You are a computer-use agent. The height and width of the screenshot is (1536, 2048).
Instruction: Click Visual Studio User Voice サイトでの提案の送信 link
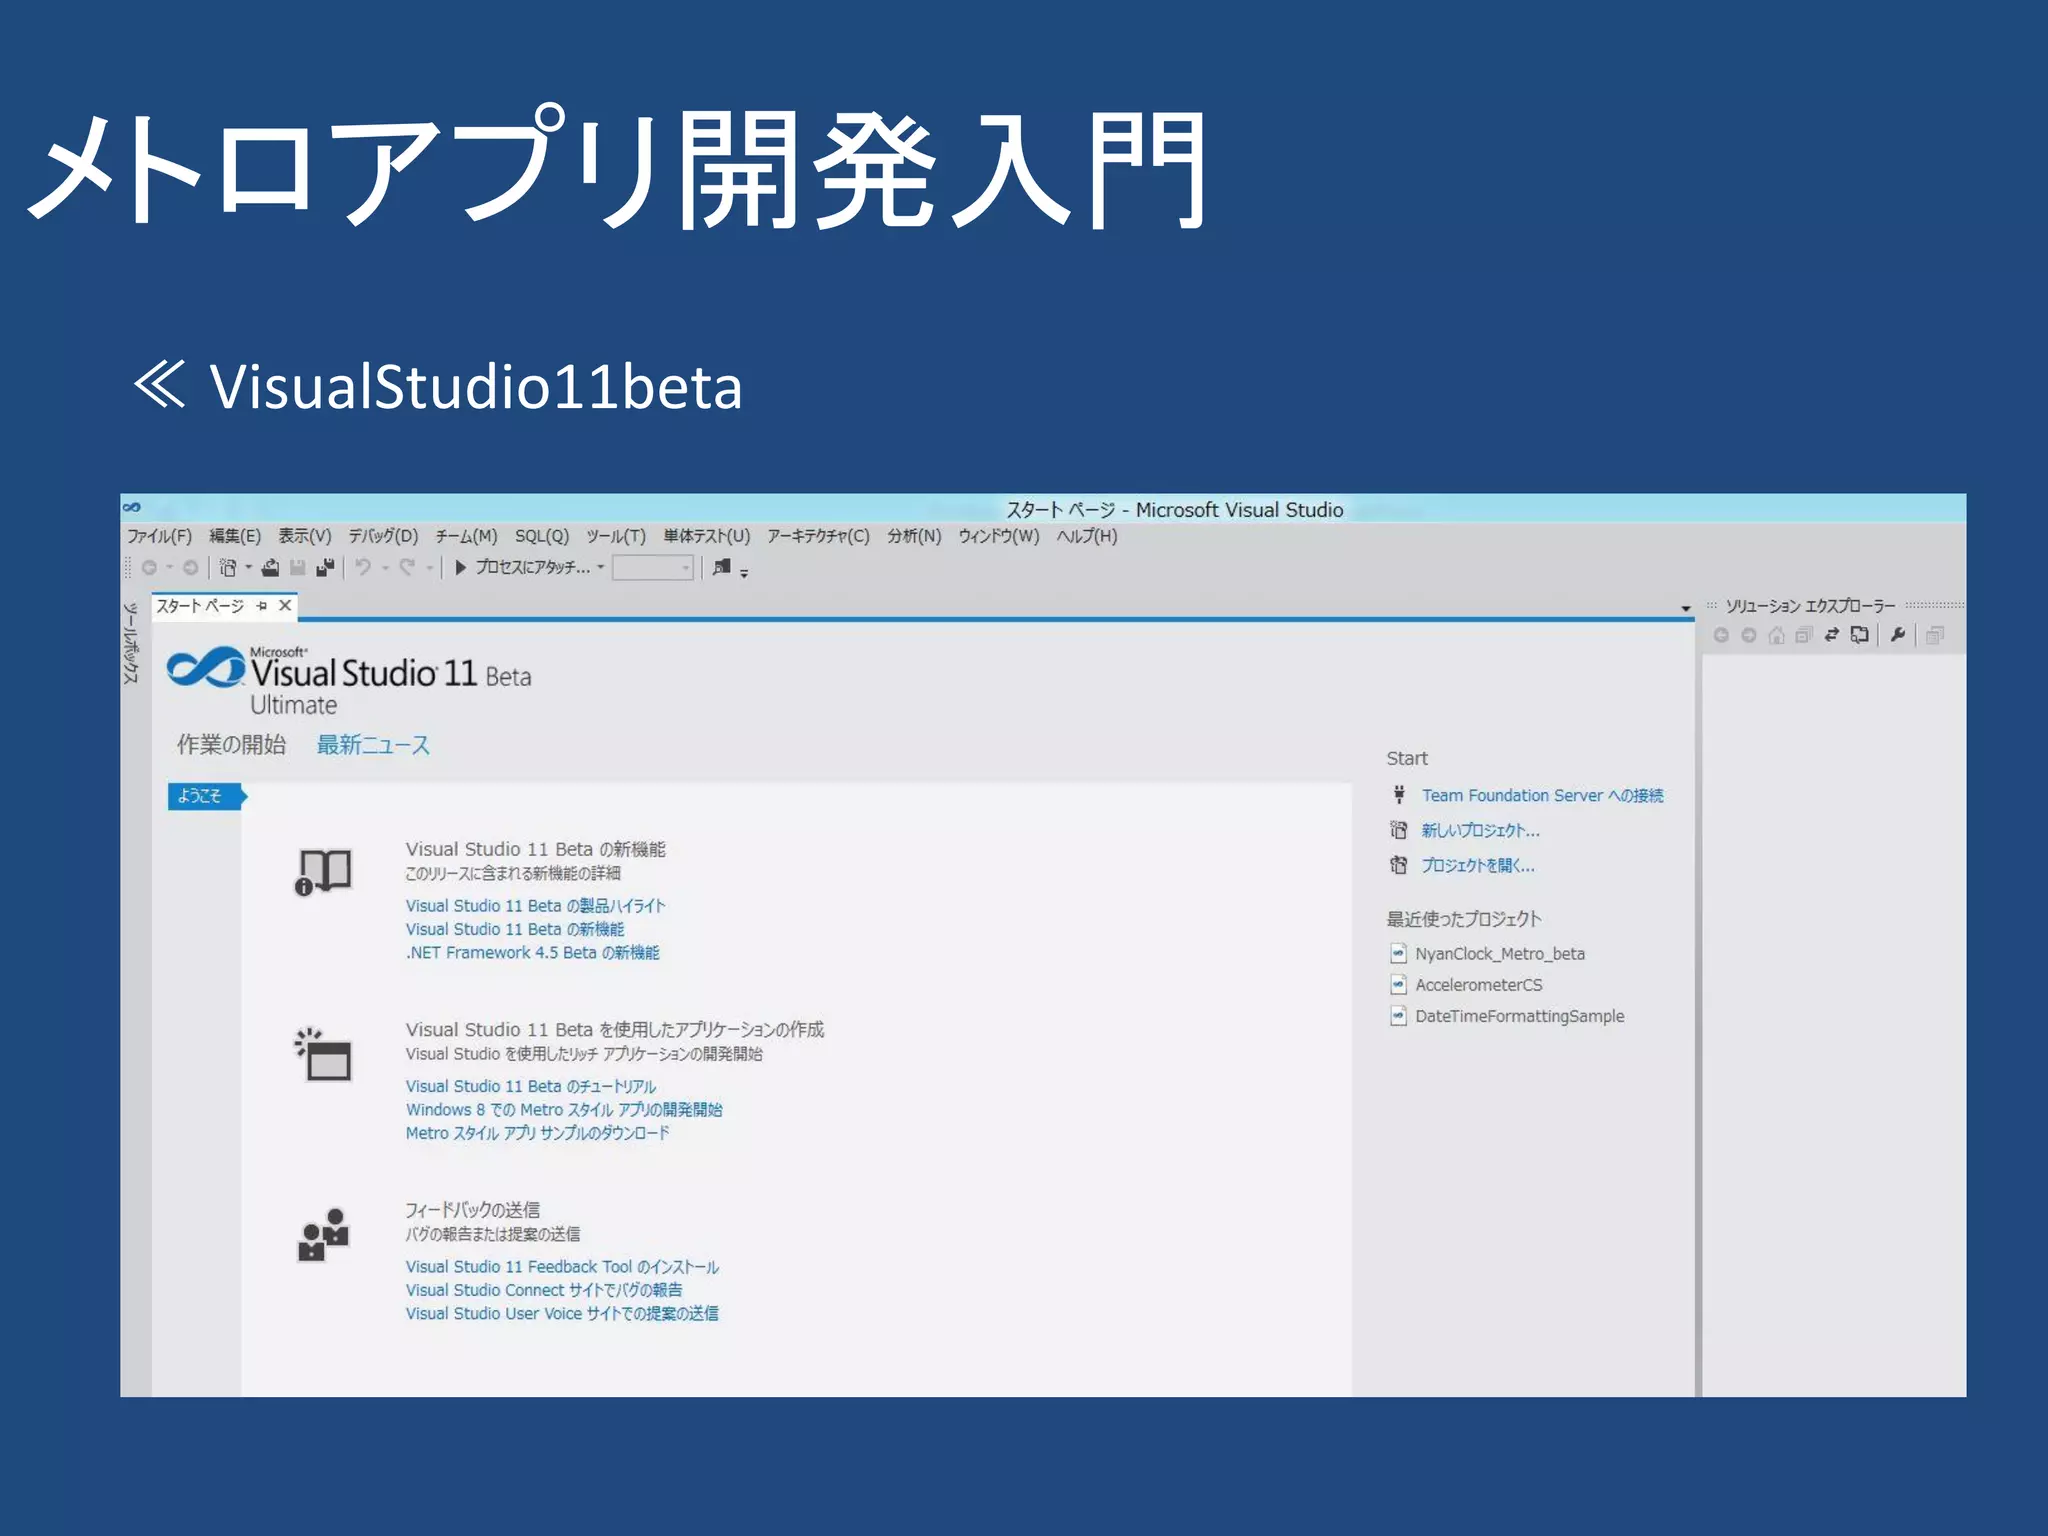click(x=562, y=1314)
